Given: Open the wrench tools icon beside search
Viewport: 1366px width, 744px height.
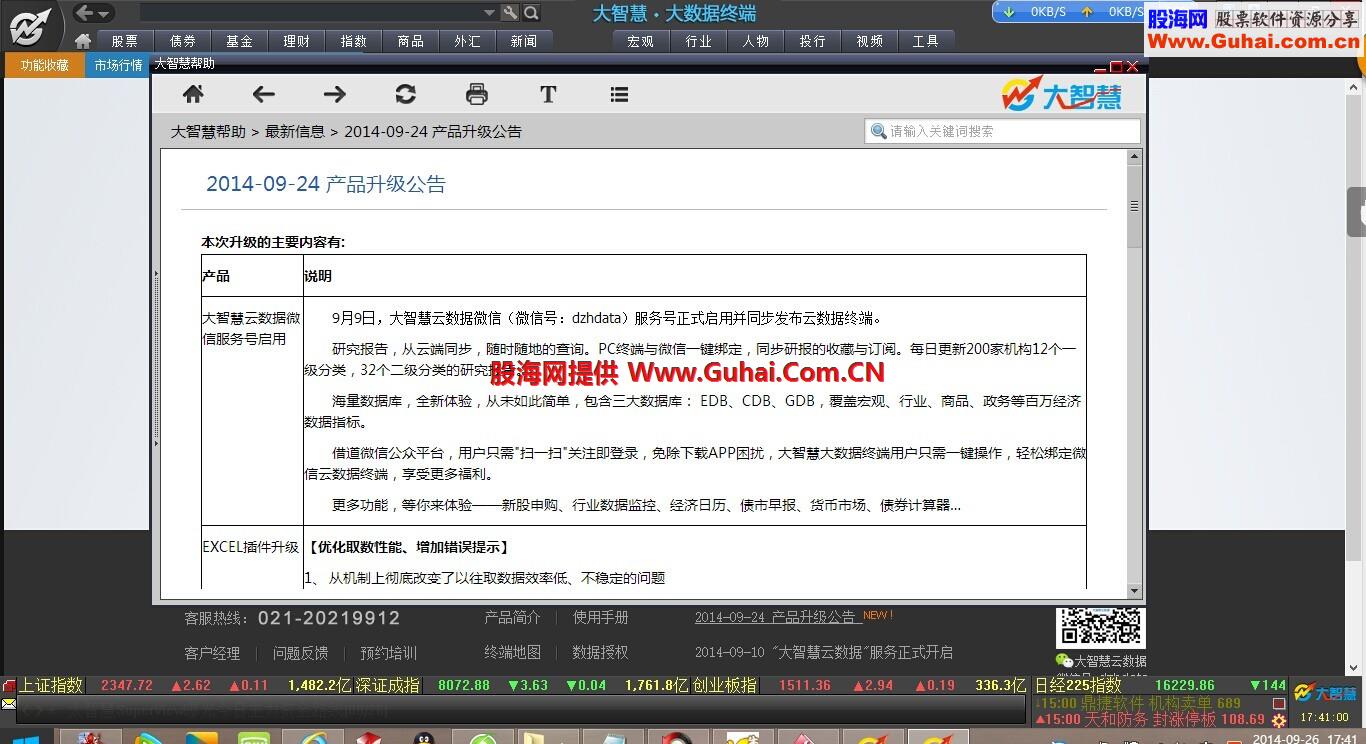Looking at the screenshot, I should (510, 12).
